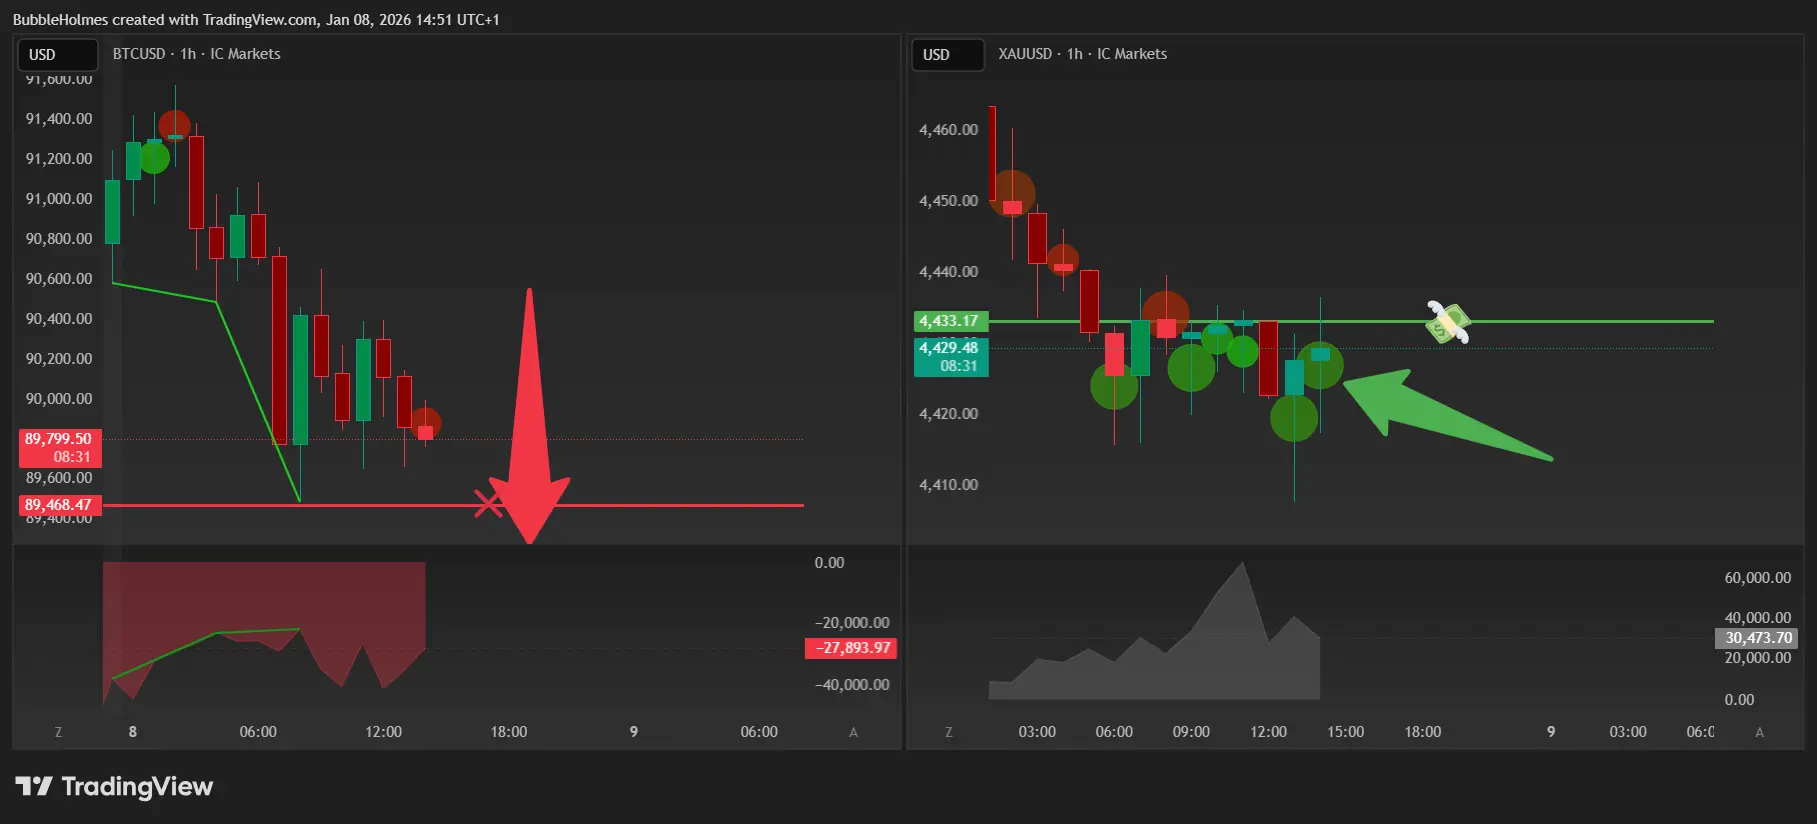Click the 4,460.00 price axis label
Image resolution: width=1817 pixels, height=824 pixels.
tap(949, 130)
